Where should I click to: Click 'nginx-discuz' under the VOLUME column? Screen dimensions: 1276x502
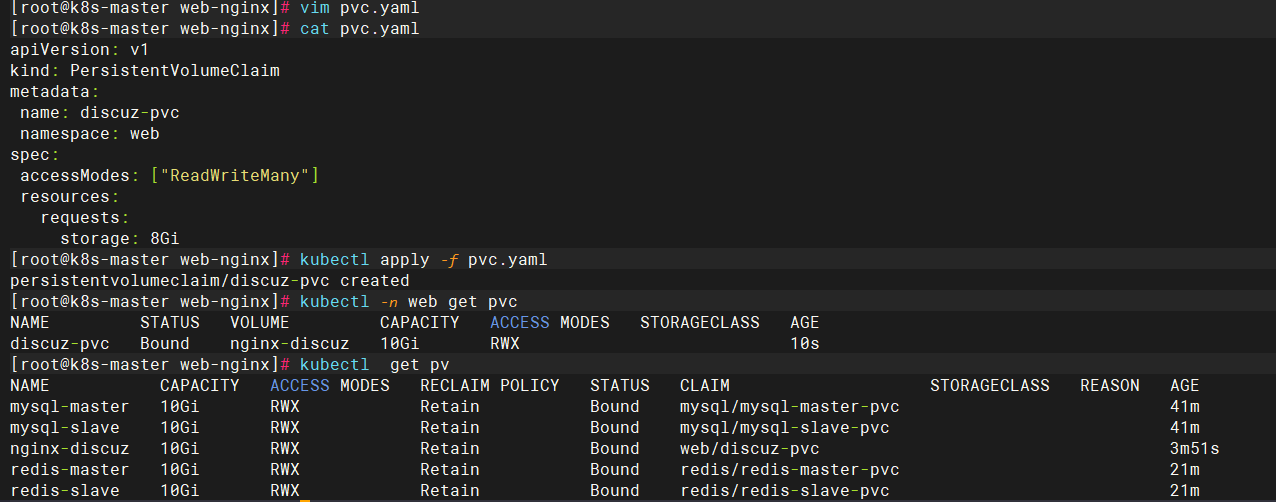click(x=290, y=344)
